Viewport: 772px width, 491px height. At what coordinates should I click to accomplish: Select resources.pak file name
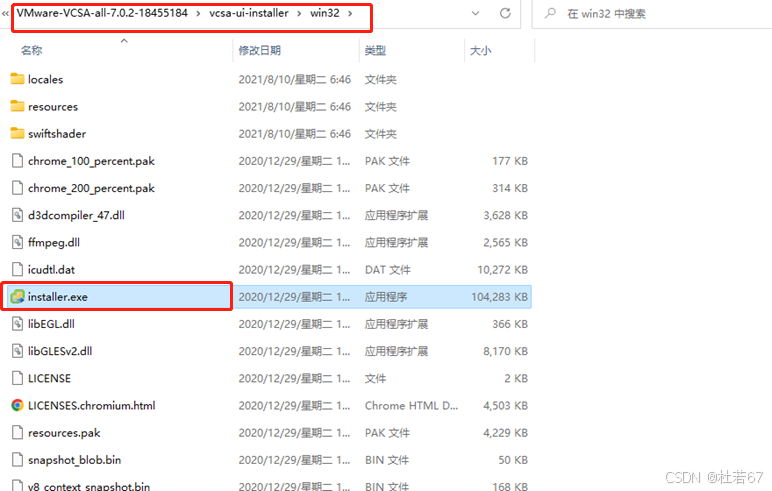click(x=64, y=433)
